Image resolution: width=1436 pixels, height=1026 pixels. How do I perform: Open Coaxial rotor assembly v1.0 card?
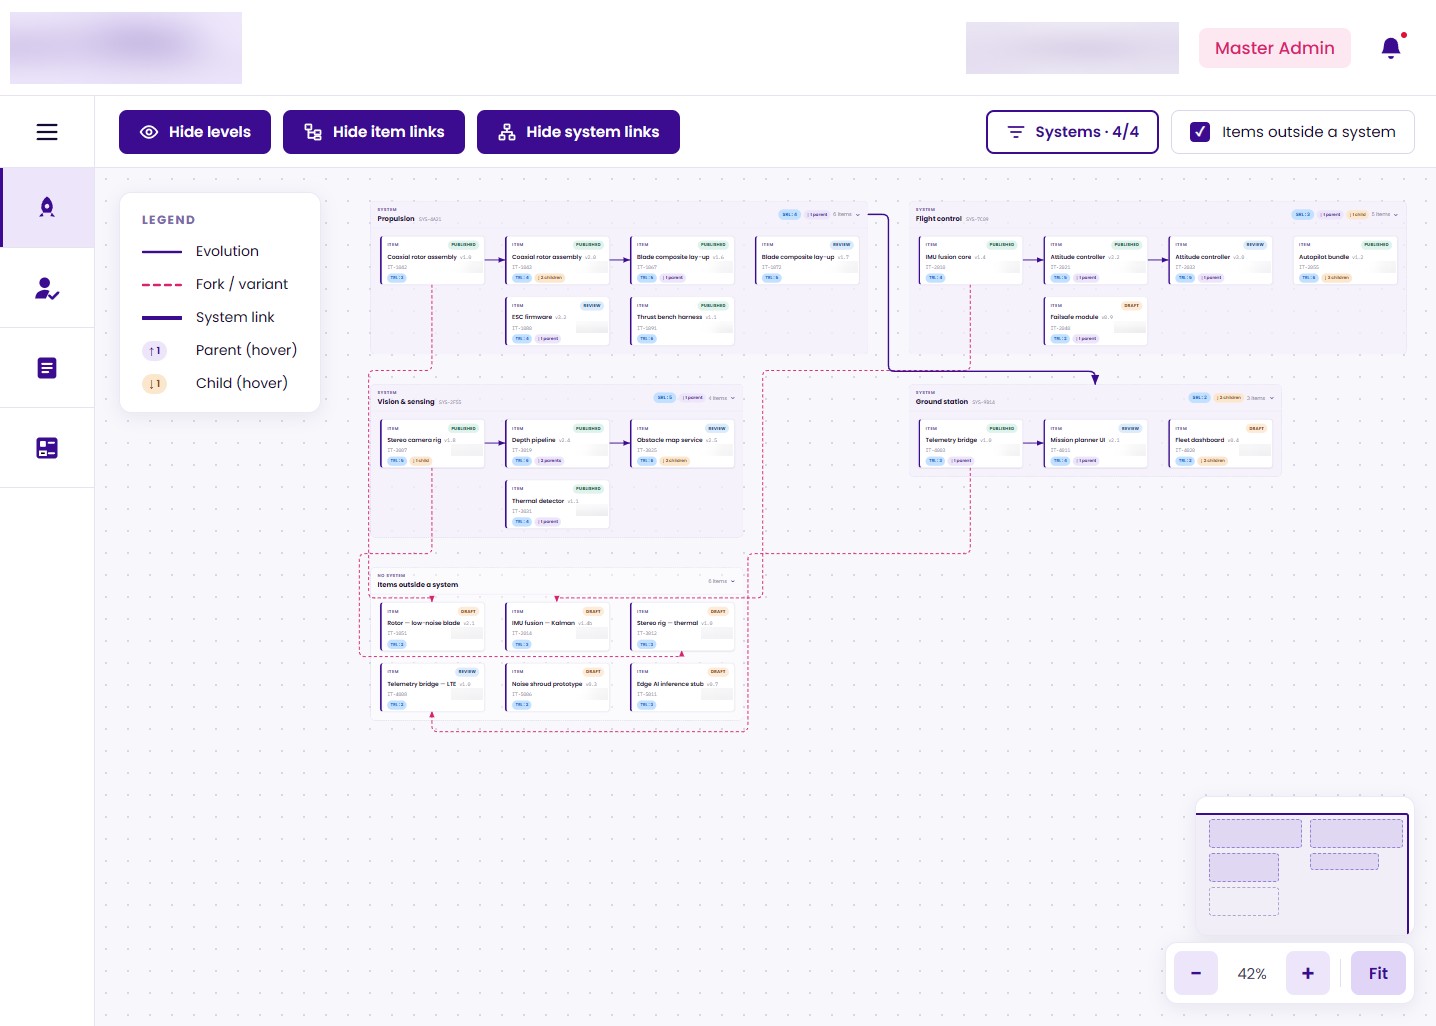pyautogui.click(x=432, y=260)
